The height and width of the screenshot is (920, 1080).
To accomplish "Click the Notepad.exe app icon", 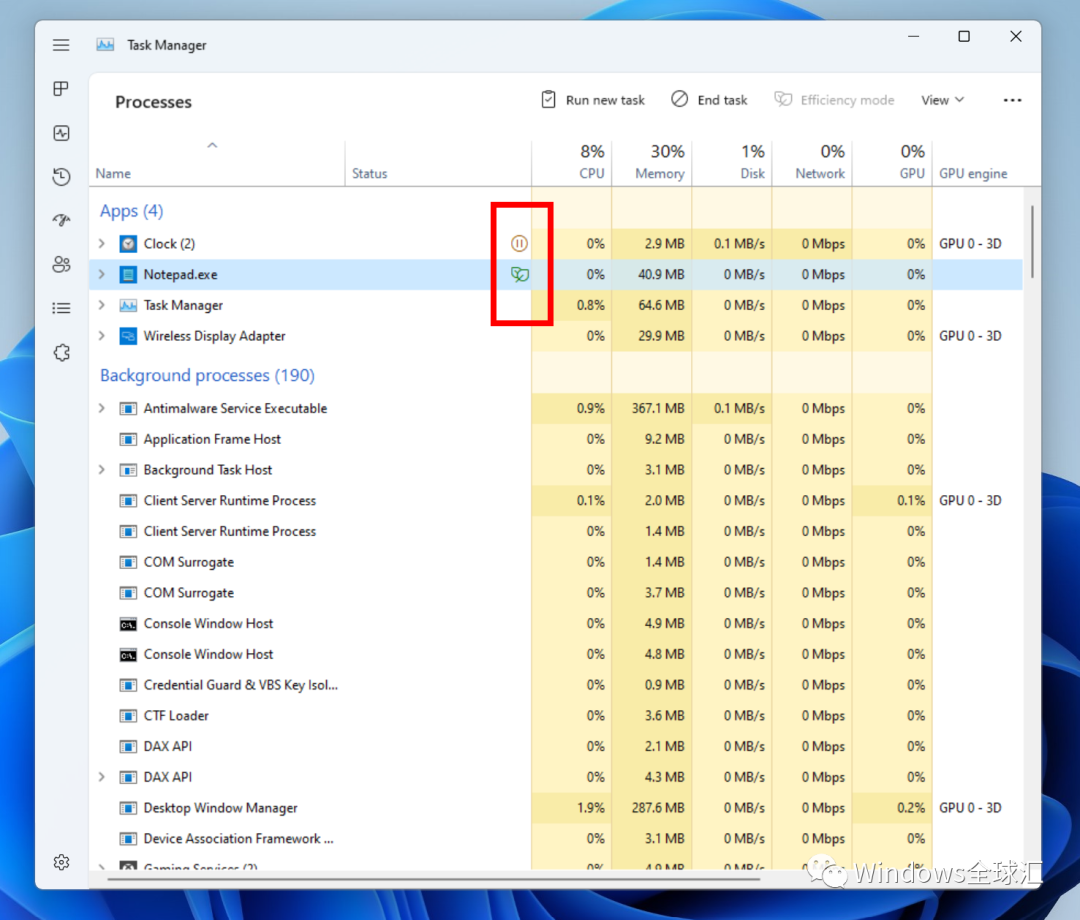I will [128, 275].
